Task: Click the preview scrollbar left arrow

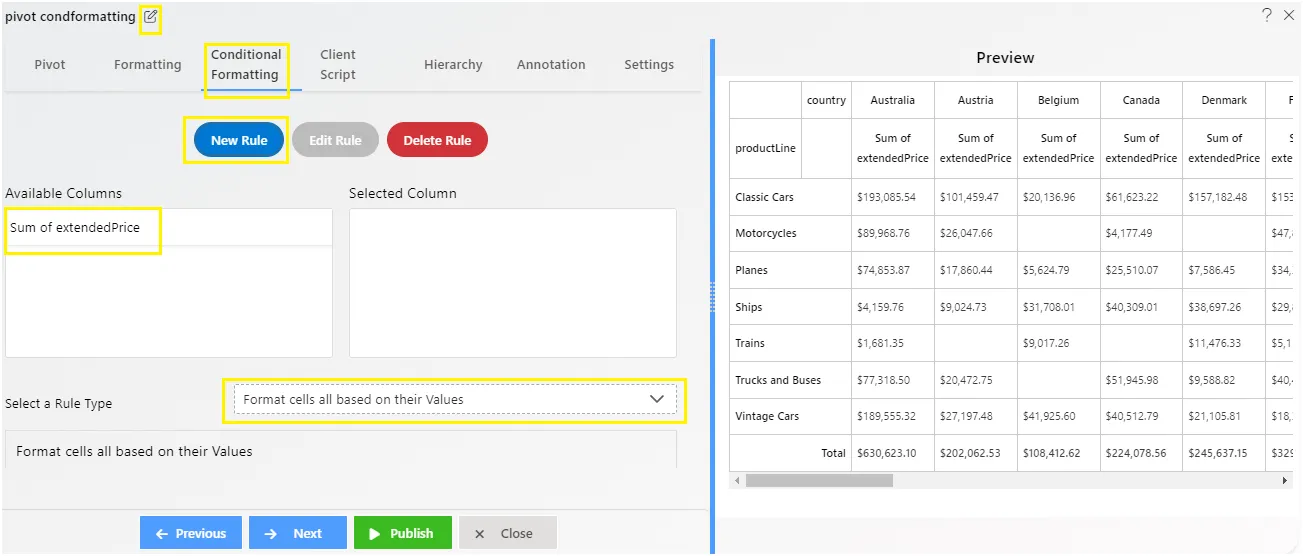Action: click(736, 481)
